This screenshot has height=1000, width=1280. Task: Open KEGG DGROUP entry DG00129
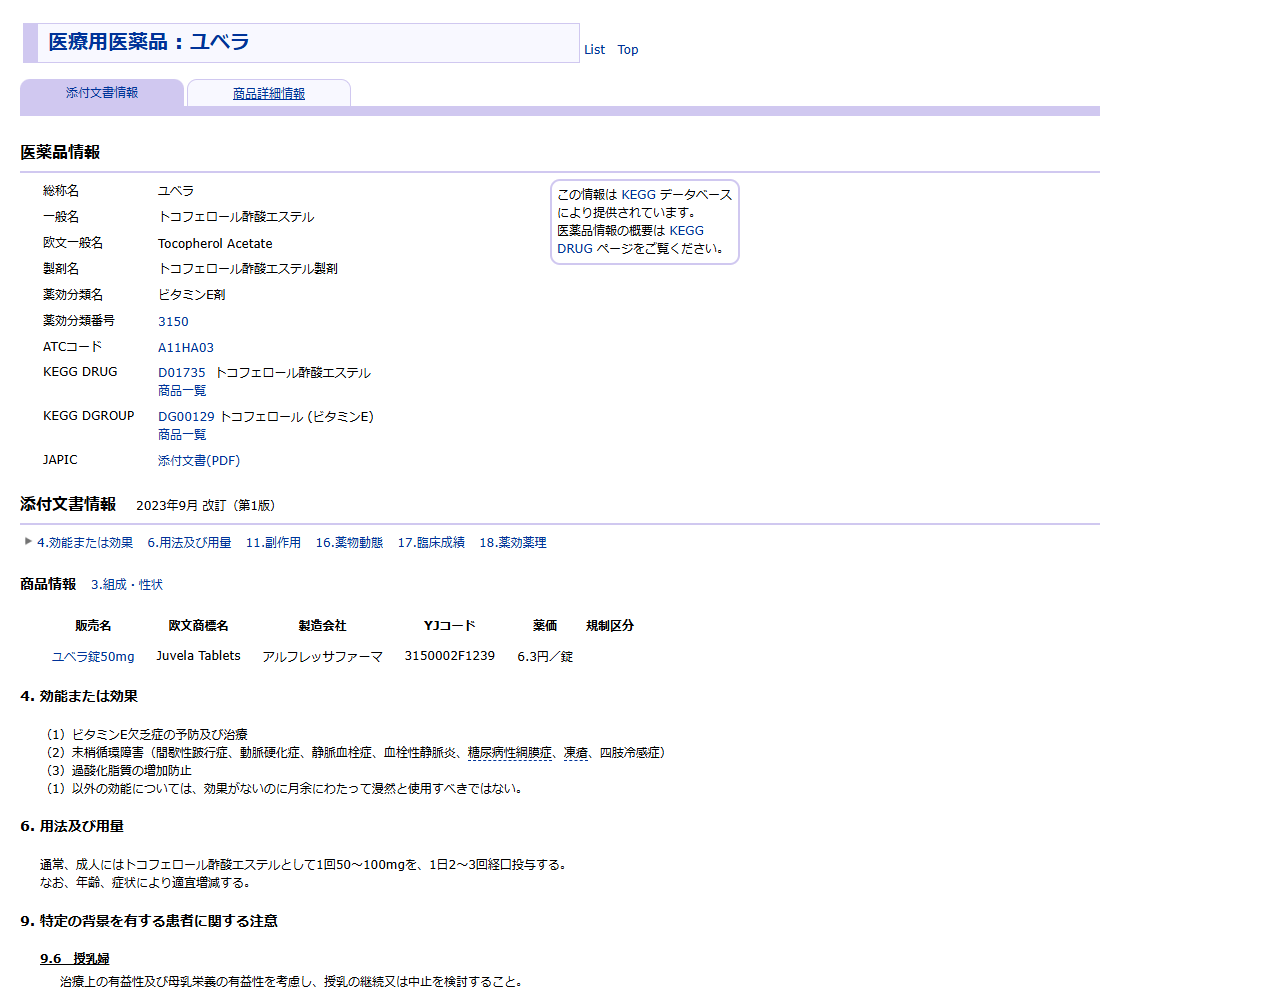[x=186, y=416]
